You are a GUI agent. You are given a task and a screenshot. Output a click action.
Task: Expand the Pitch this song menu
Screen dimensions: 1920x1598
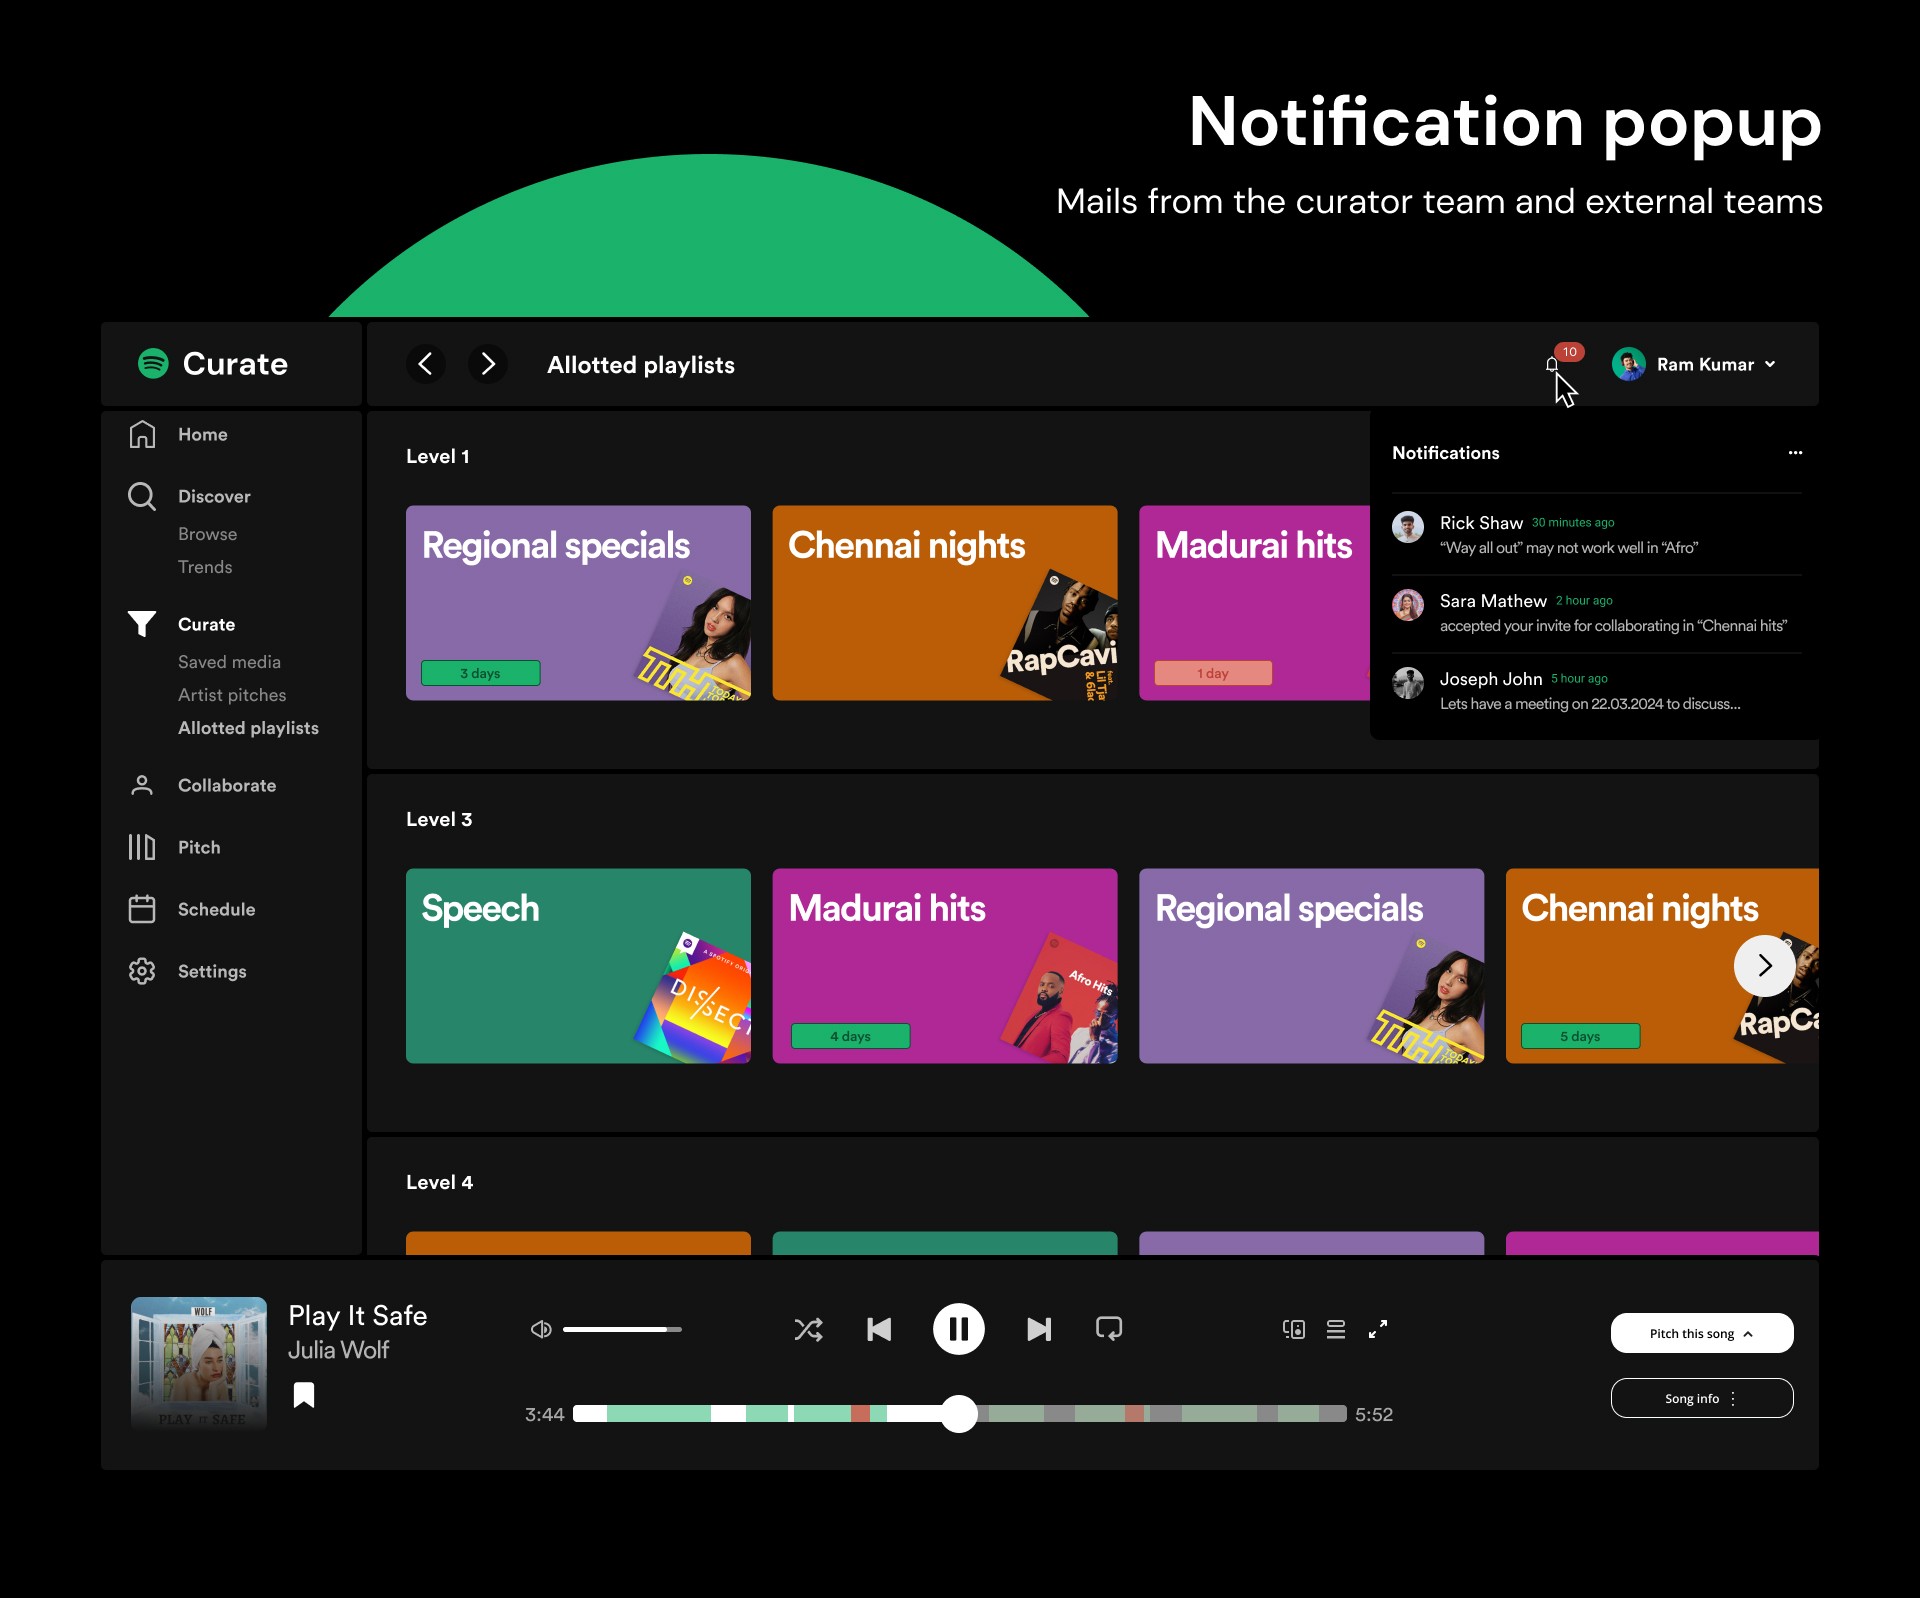1701,1333
